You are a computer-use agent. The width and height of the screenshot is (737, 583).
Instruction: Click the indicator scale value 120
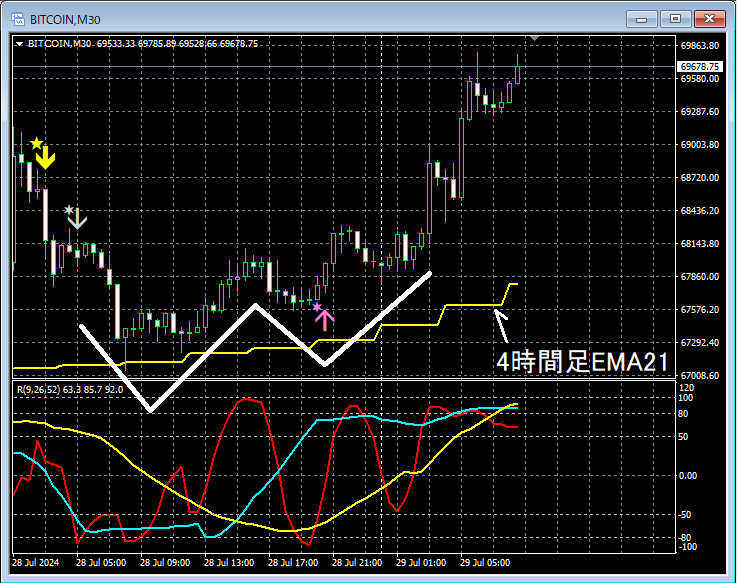[x=686, y=387]
